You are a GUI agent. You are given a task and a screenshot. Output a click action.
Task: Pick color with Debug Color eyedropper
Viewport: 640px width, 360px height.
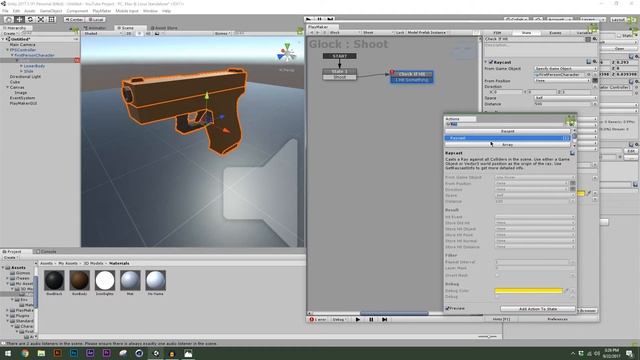pos(567,291)
